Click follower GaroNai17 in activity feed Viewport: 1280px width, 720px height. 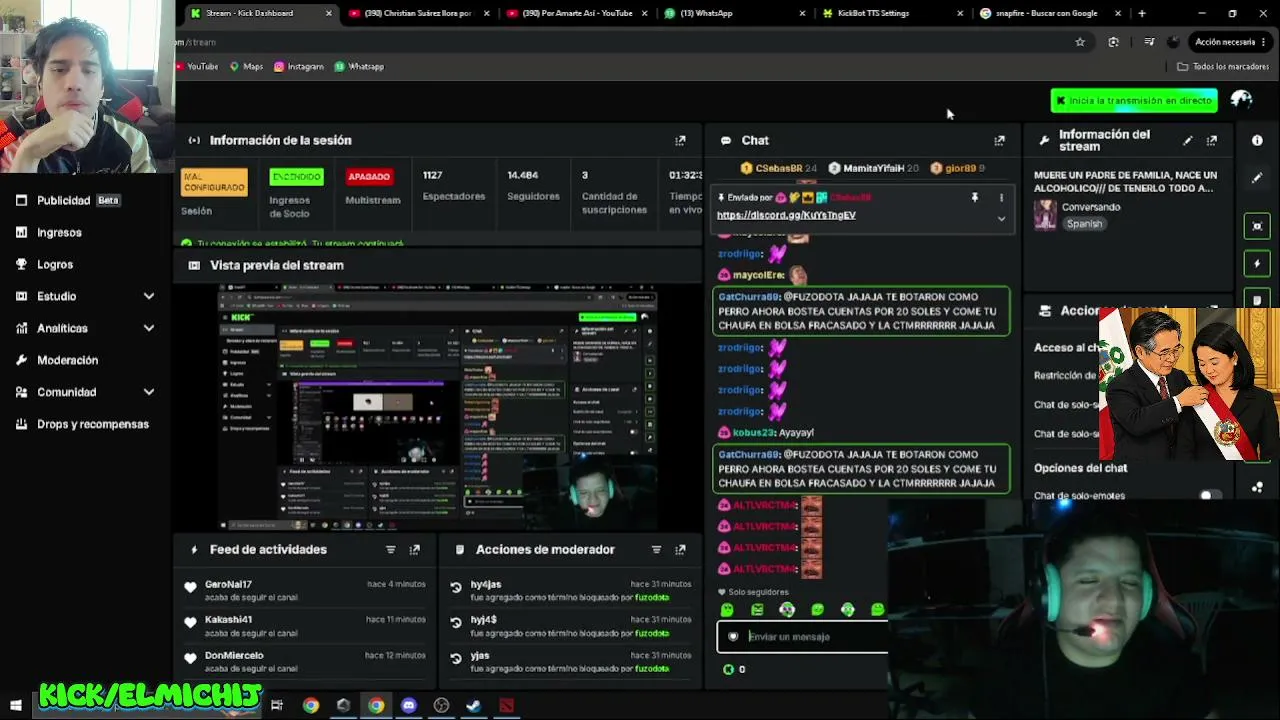228,584
